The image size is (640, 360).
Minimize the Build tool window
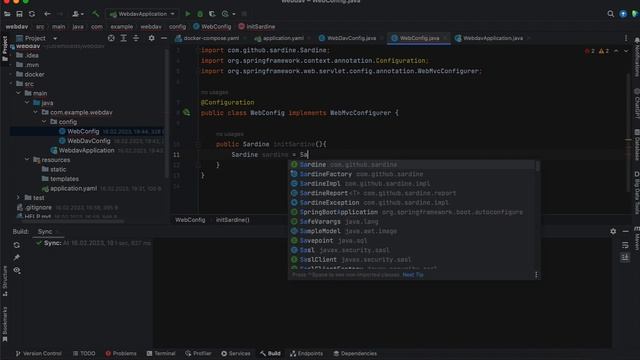click(625, 231)
